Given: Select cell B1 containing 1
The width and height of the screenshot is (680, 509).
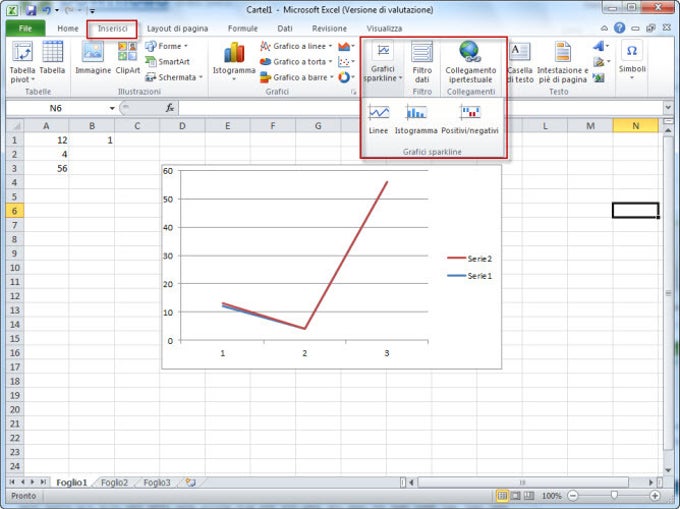Looking at the screenshot, I should pos(92,140).
